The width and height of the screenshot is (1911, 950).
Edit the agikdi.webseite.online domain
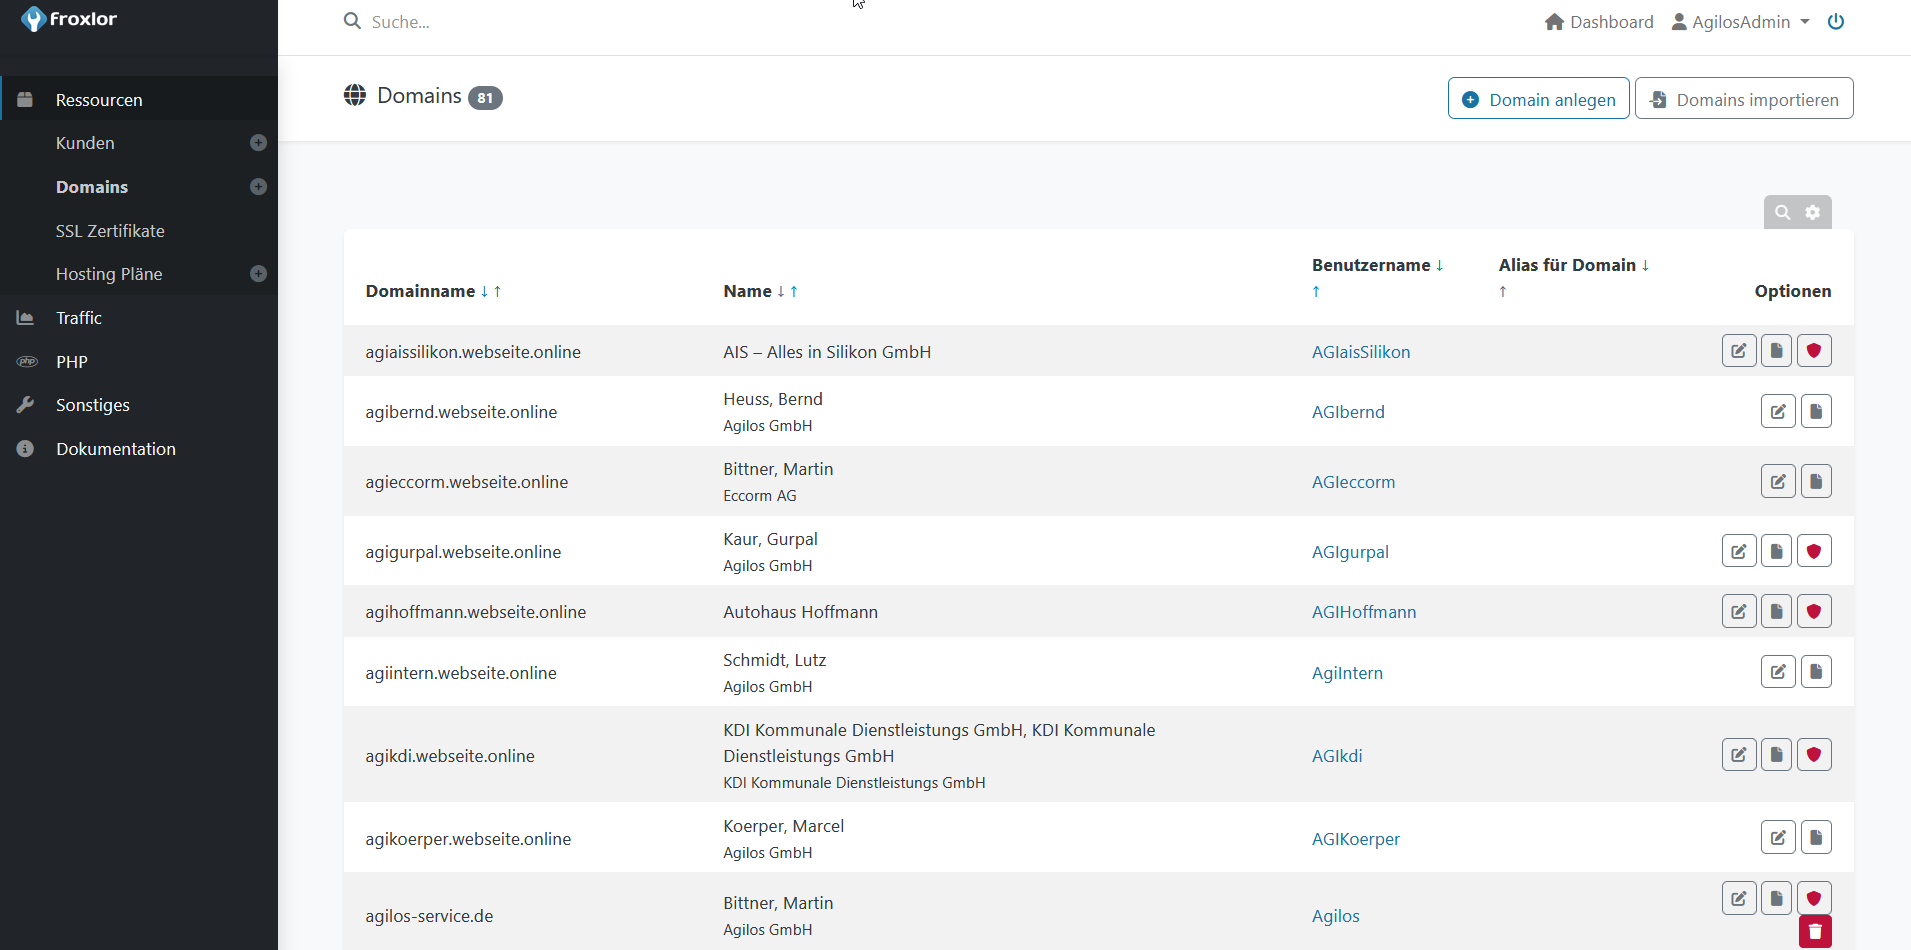(1739, 754)
